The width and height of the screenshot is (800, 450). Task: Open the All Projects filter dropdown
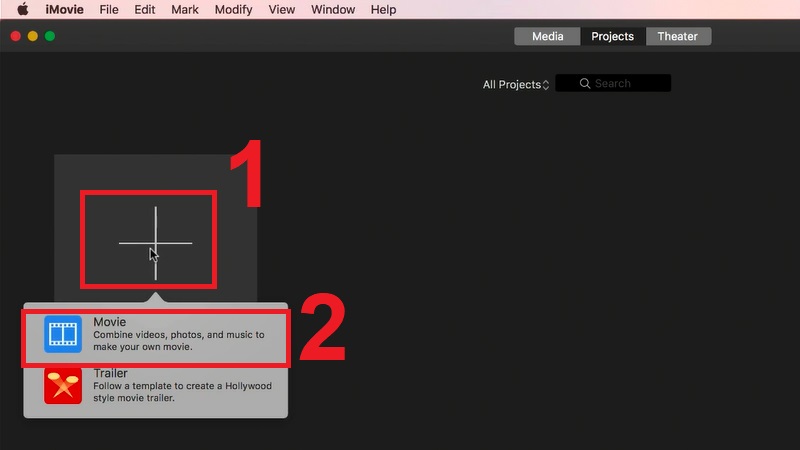coord(516,85)
